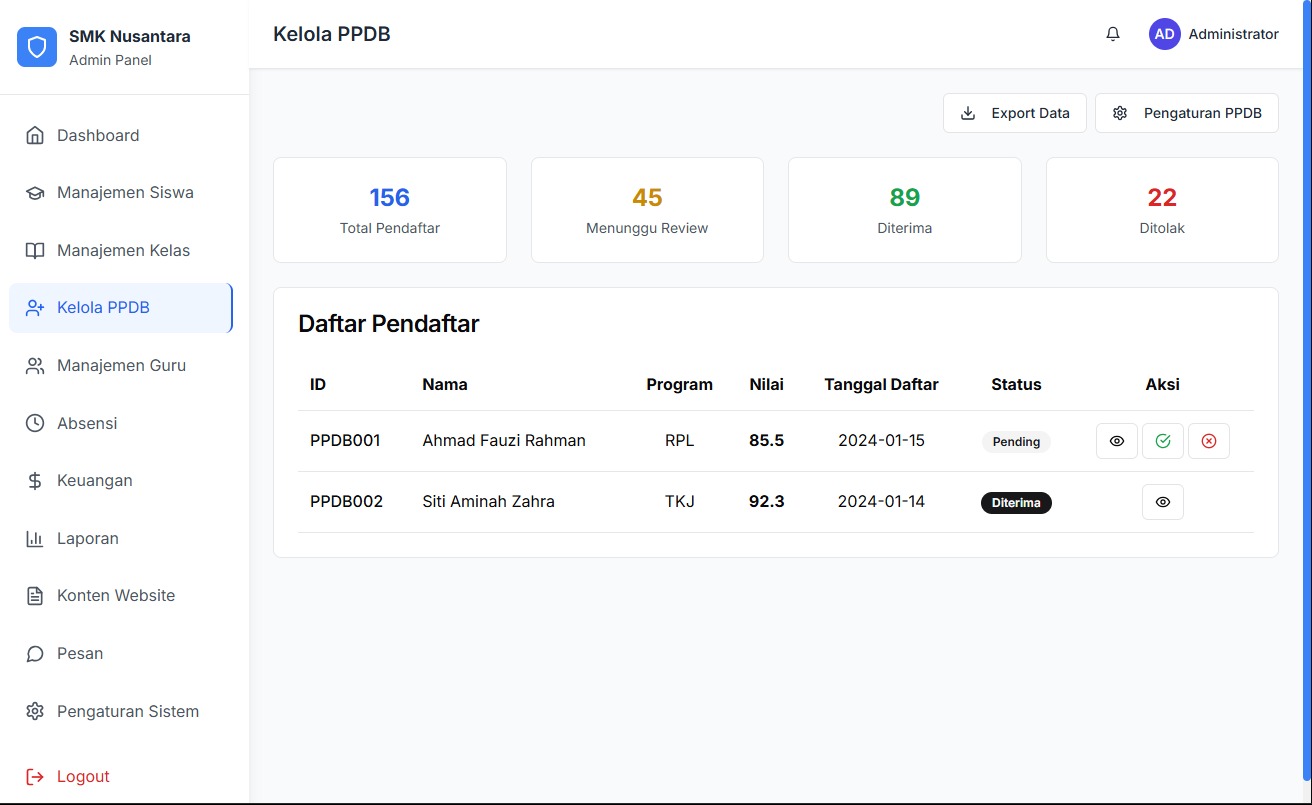The width and height of the screenshot is (1312, 805).
Task: View details of Siti Aminah Zahra
Action: click(1162, 502)
